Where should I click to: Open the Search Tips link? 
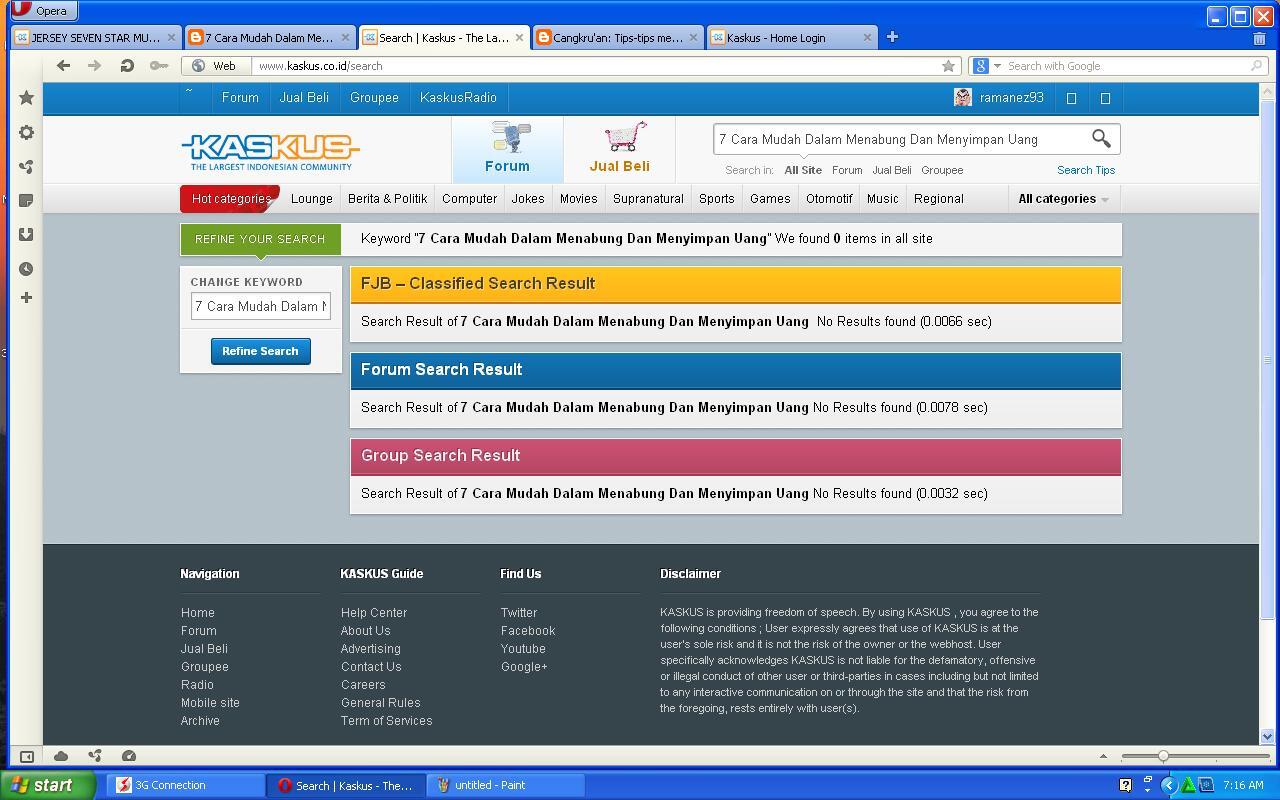pyautogui.click(x=1086, y=170)
